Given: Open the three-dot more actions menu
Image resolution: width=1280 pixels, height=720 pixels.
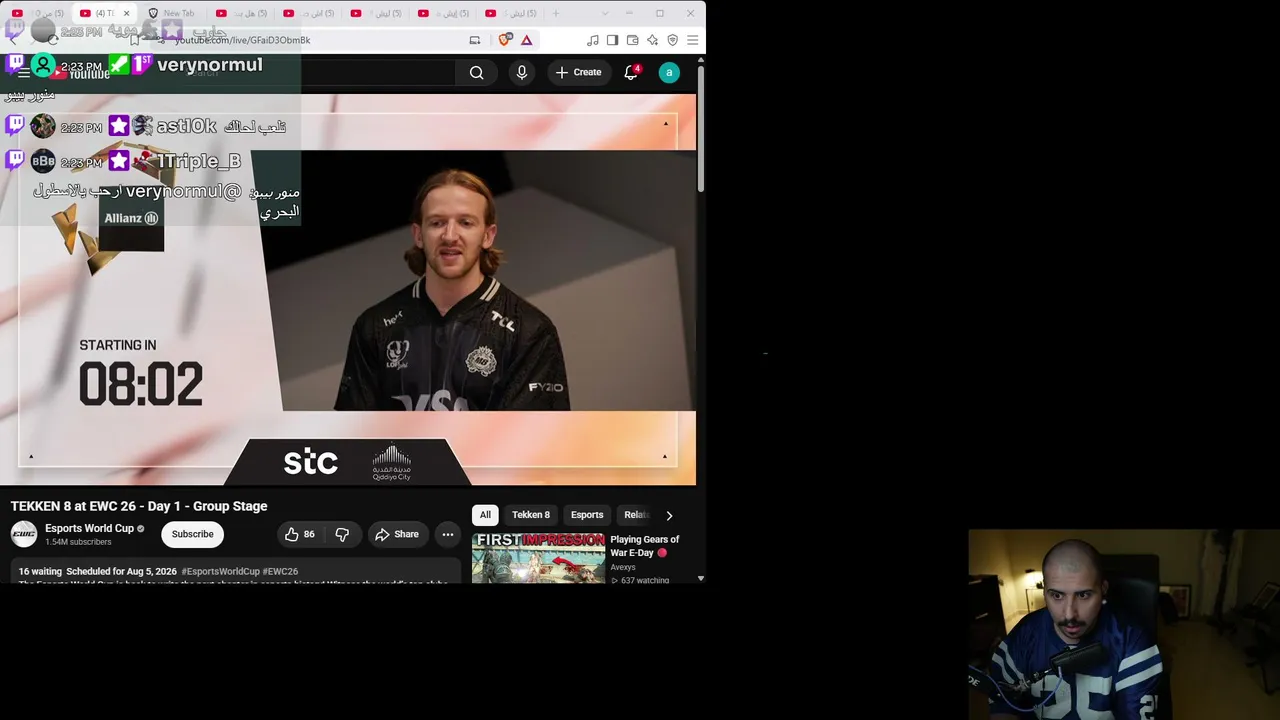Looking at the screenshot, I should pos(448,534).
